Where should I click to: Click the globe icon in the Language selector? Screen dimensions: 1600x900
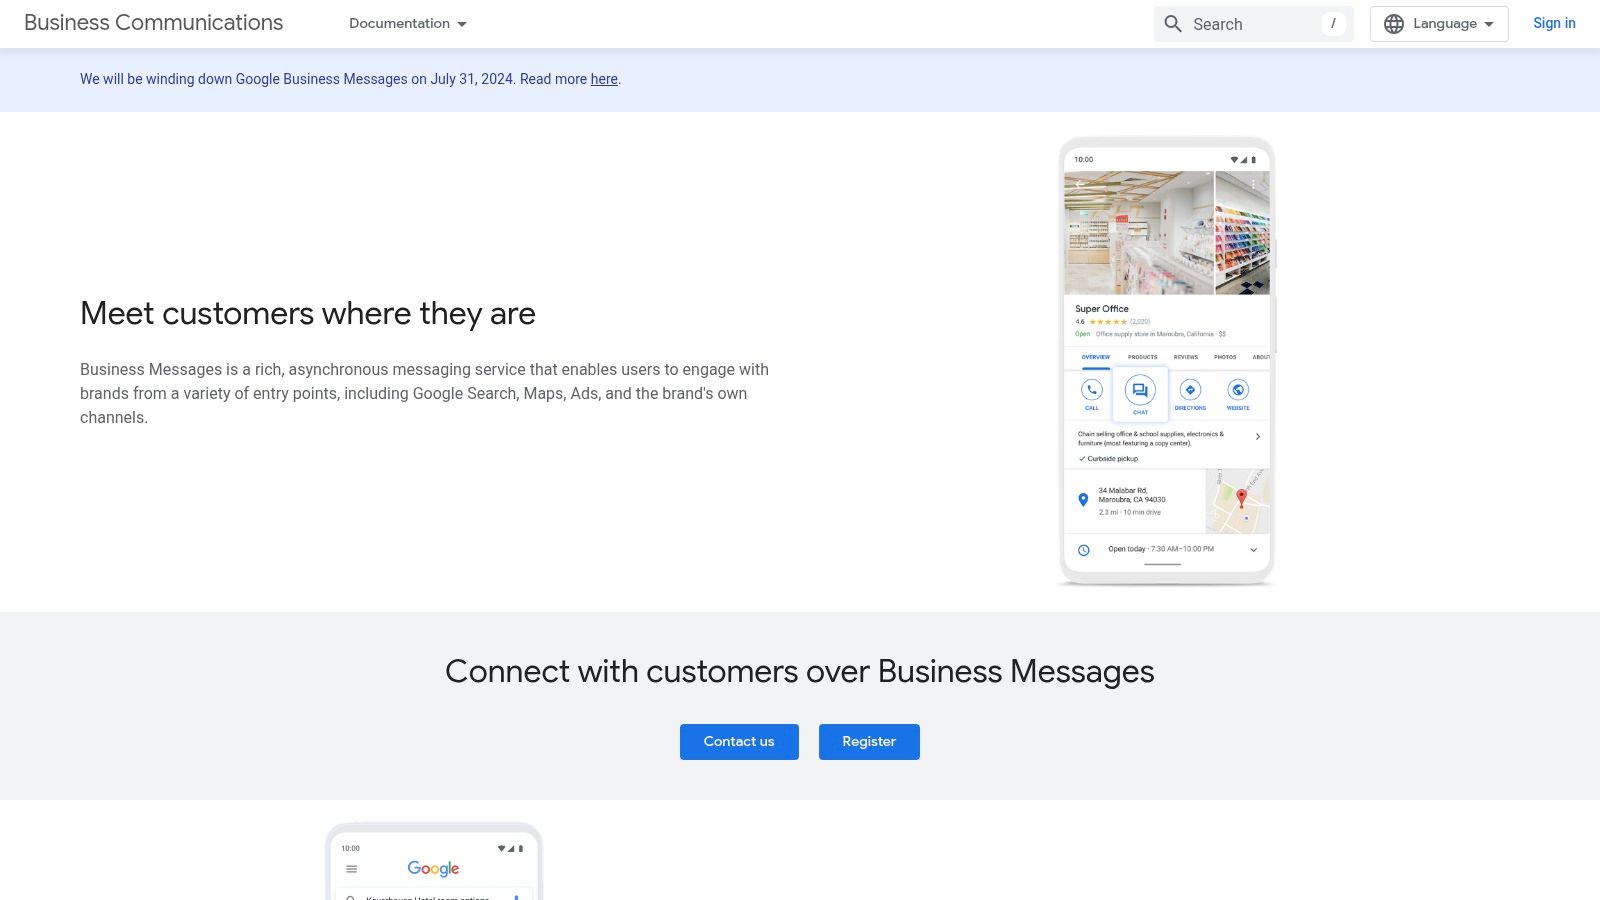tap(1393, 23)
